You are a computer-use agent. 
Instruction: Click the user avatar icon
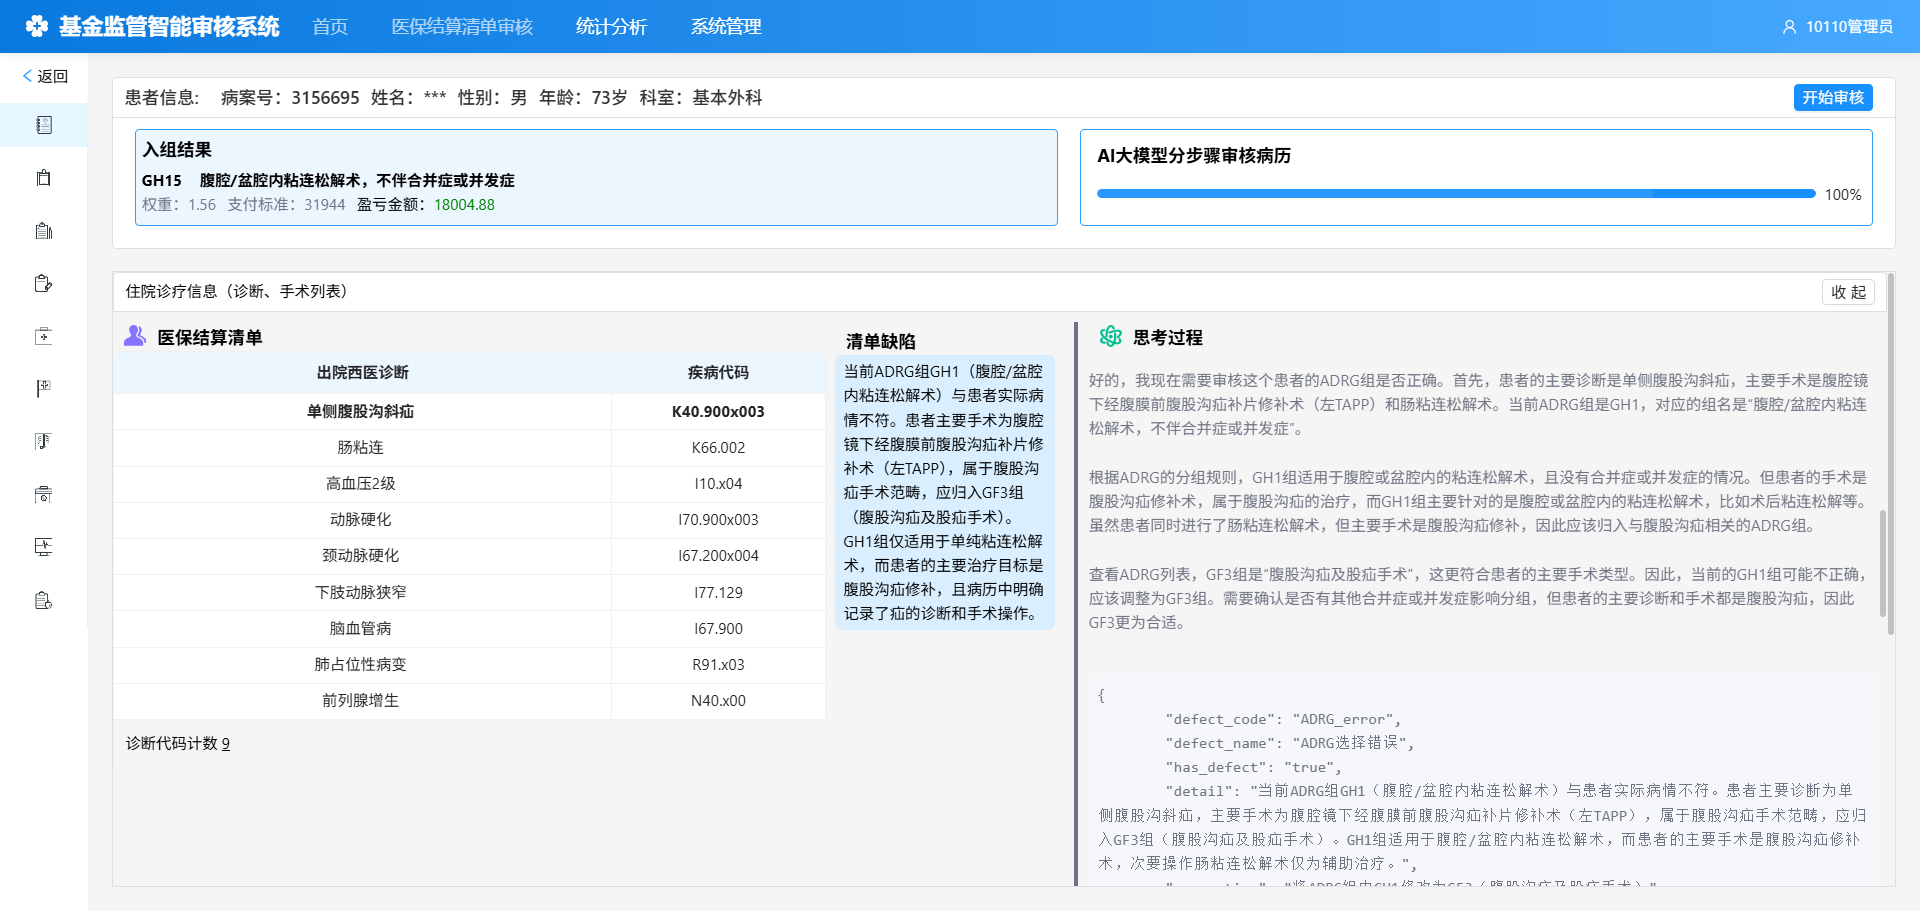click(x=1789, y=27)
